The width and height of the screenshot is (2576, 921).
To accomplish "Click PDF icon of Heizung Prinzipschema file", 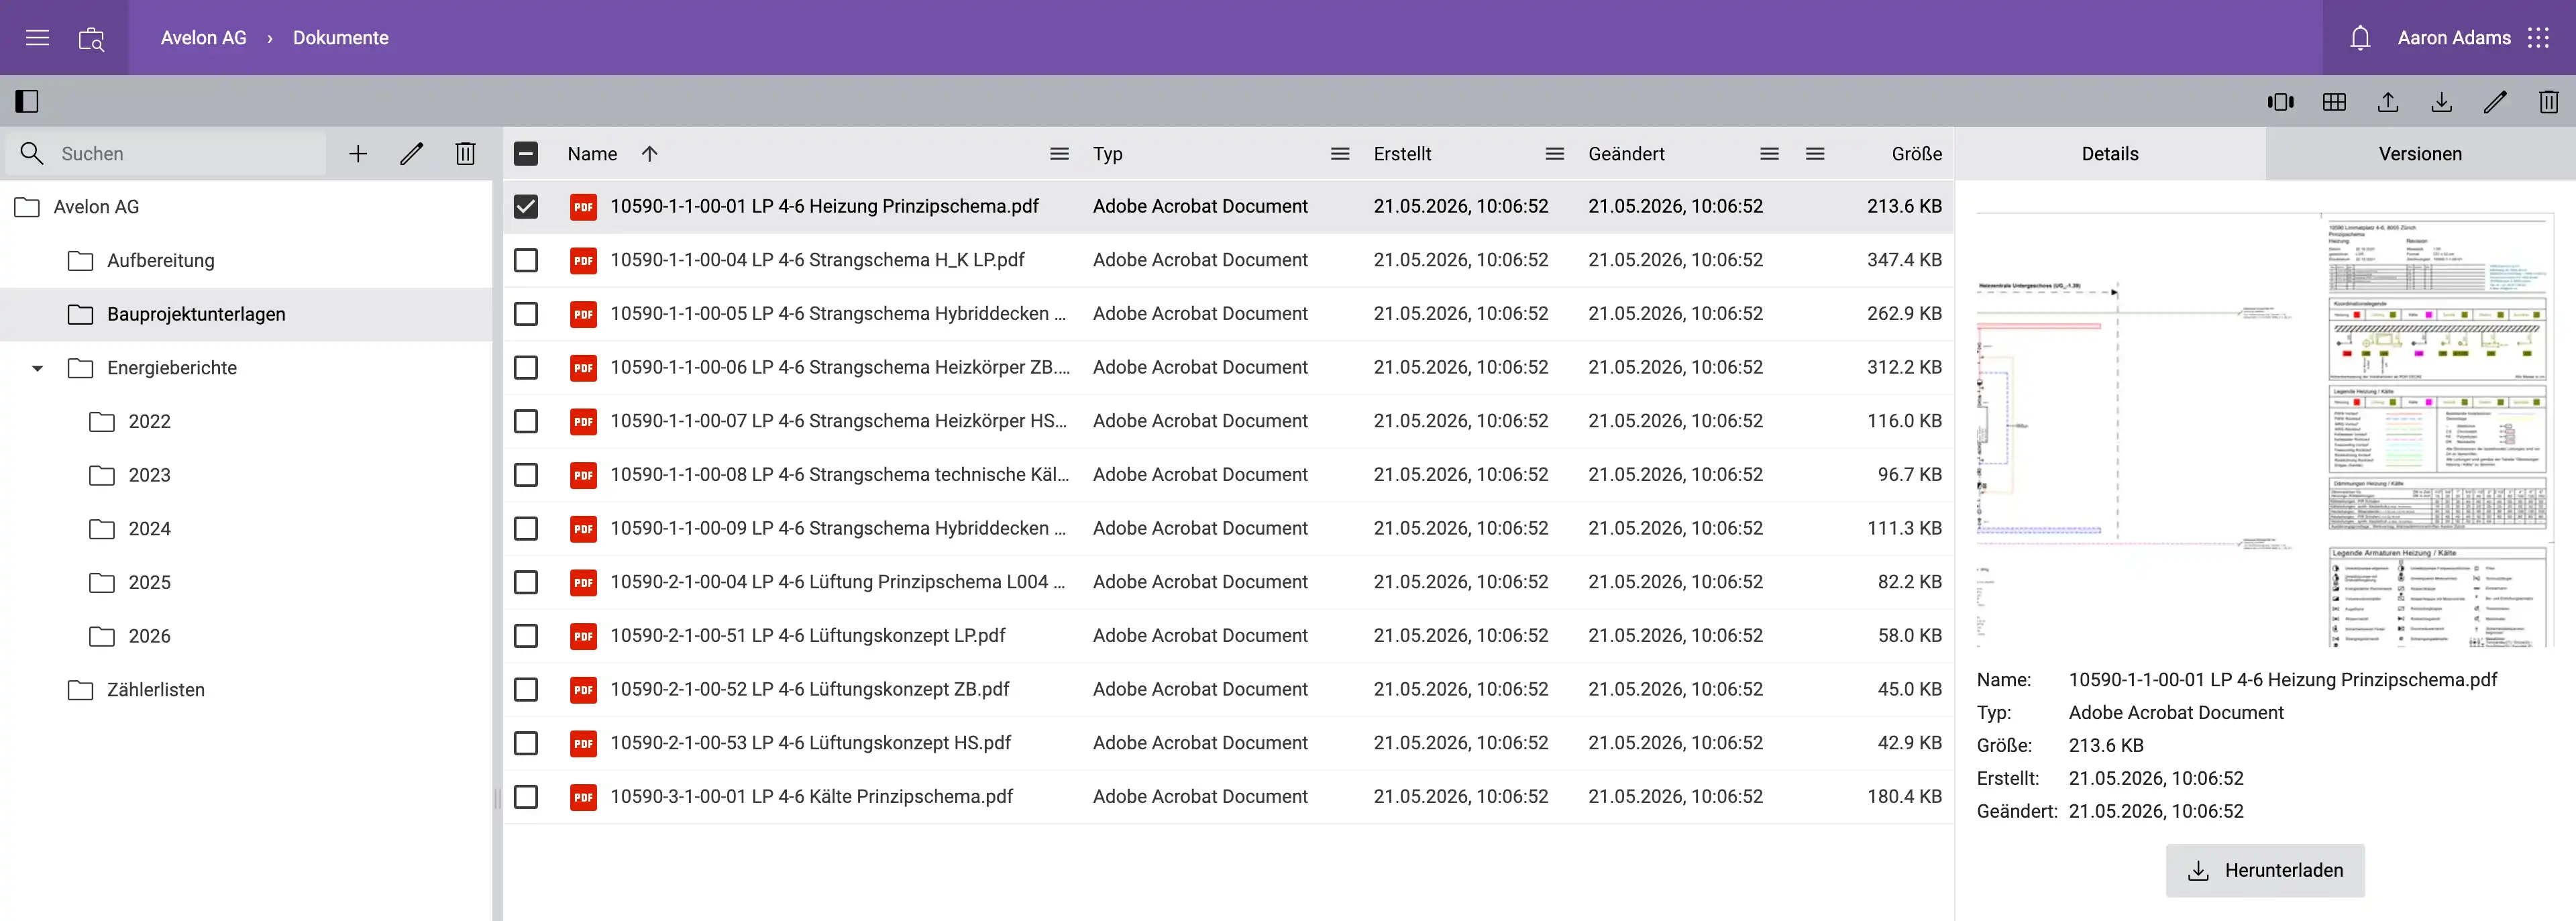I will coord(583,207).
